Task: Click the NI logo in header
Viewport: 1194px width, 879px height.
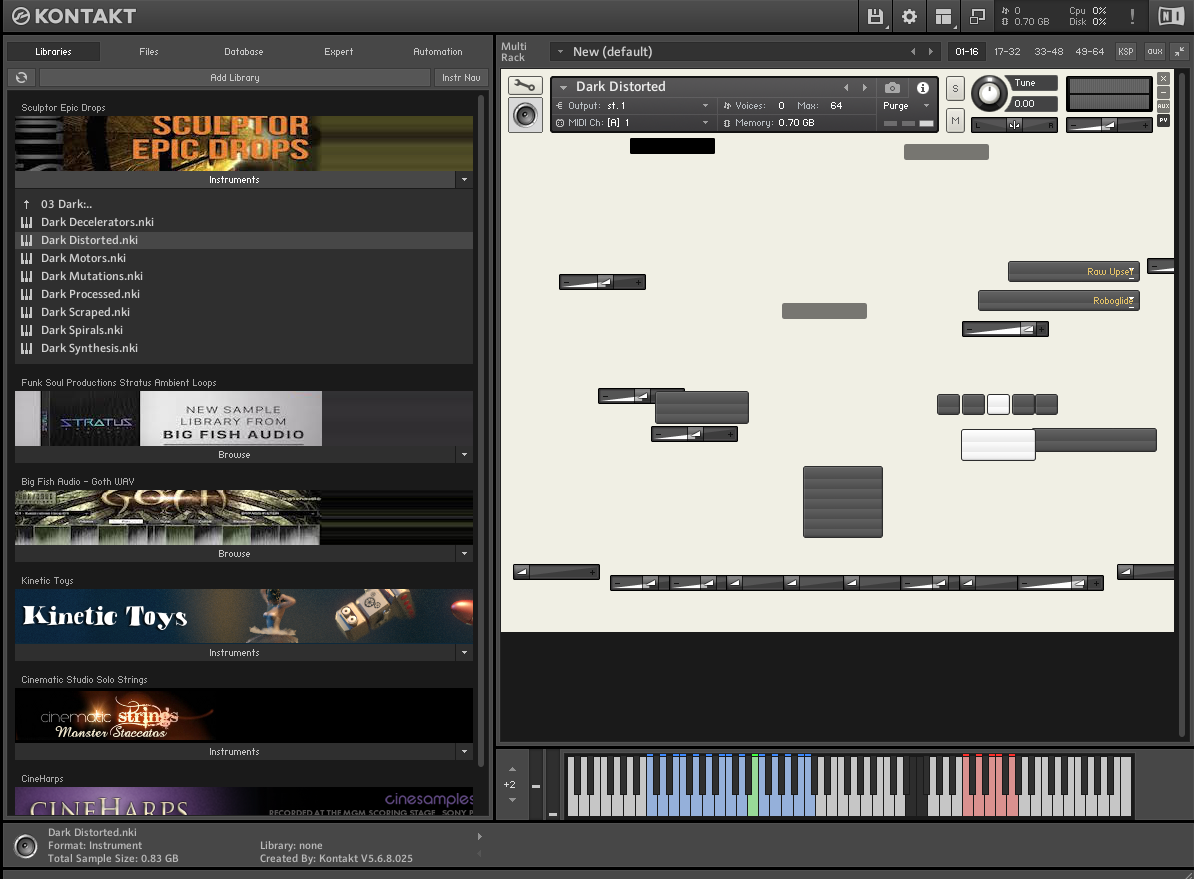Action: (1171, 16)
